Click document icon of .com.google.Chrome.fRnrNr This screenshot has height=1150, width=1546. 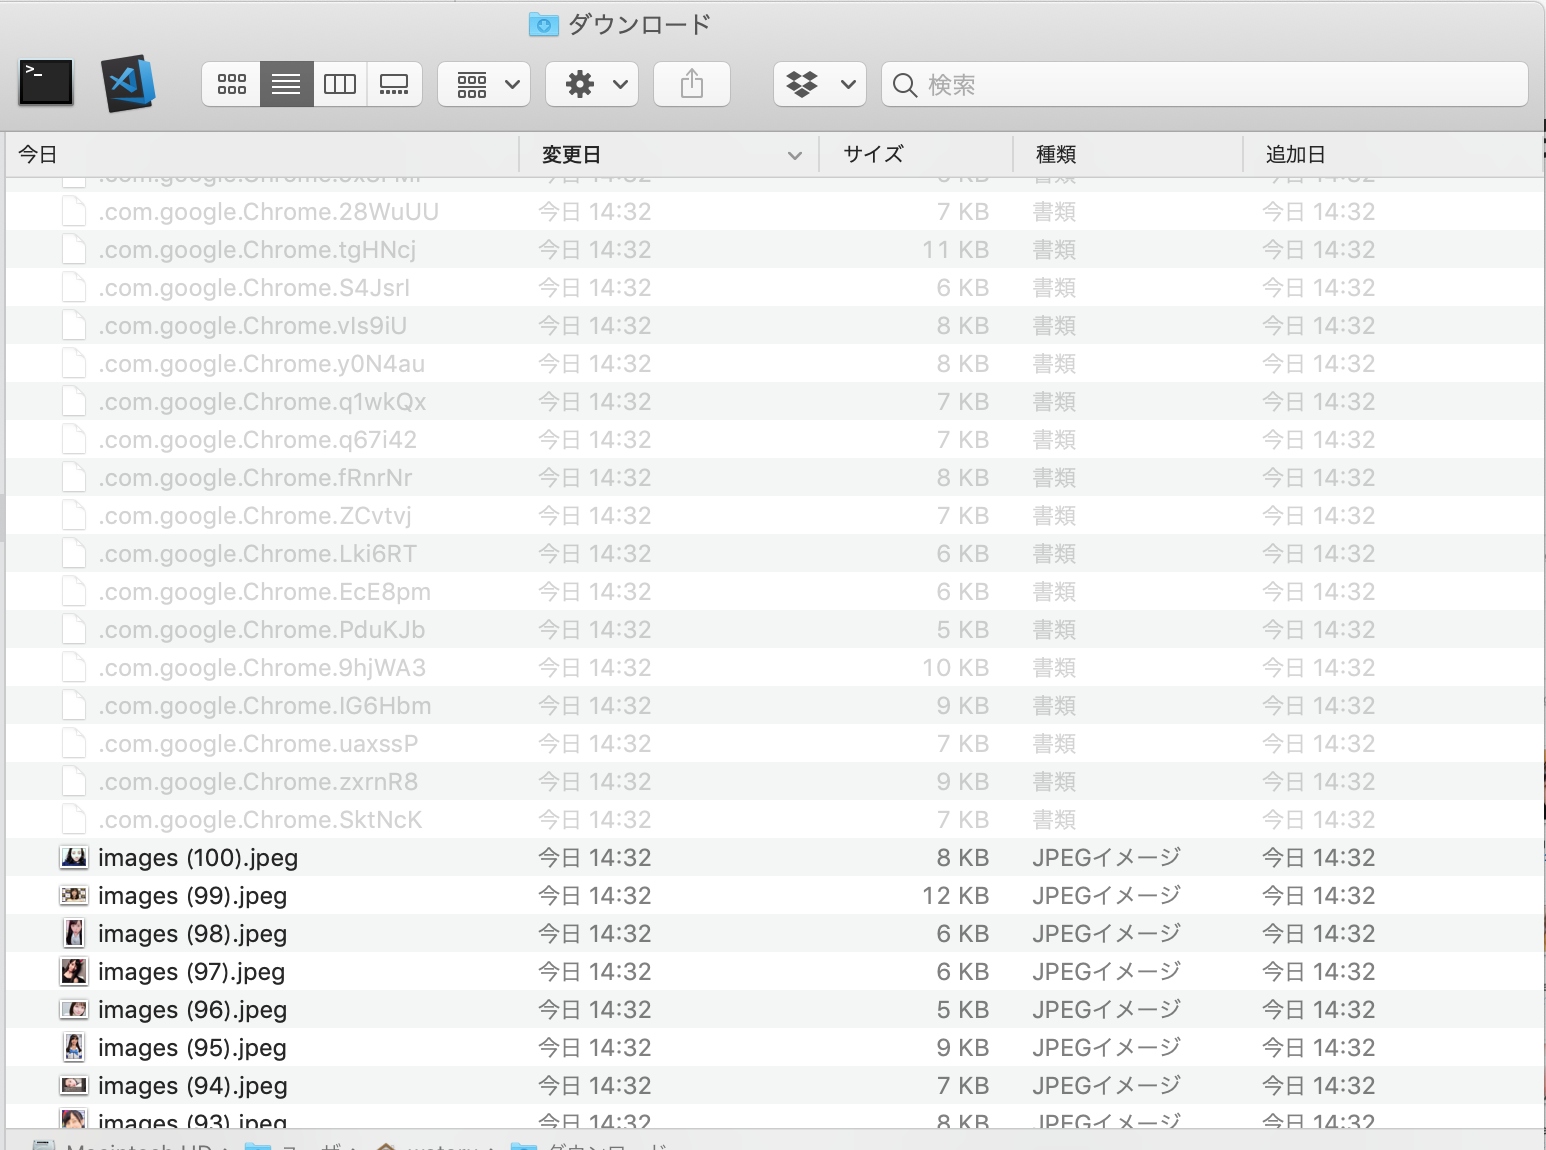tap(74, 477)
